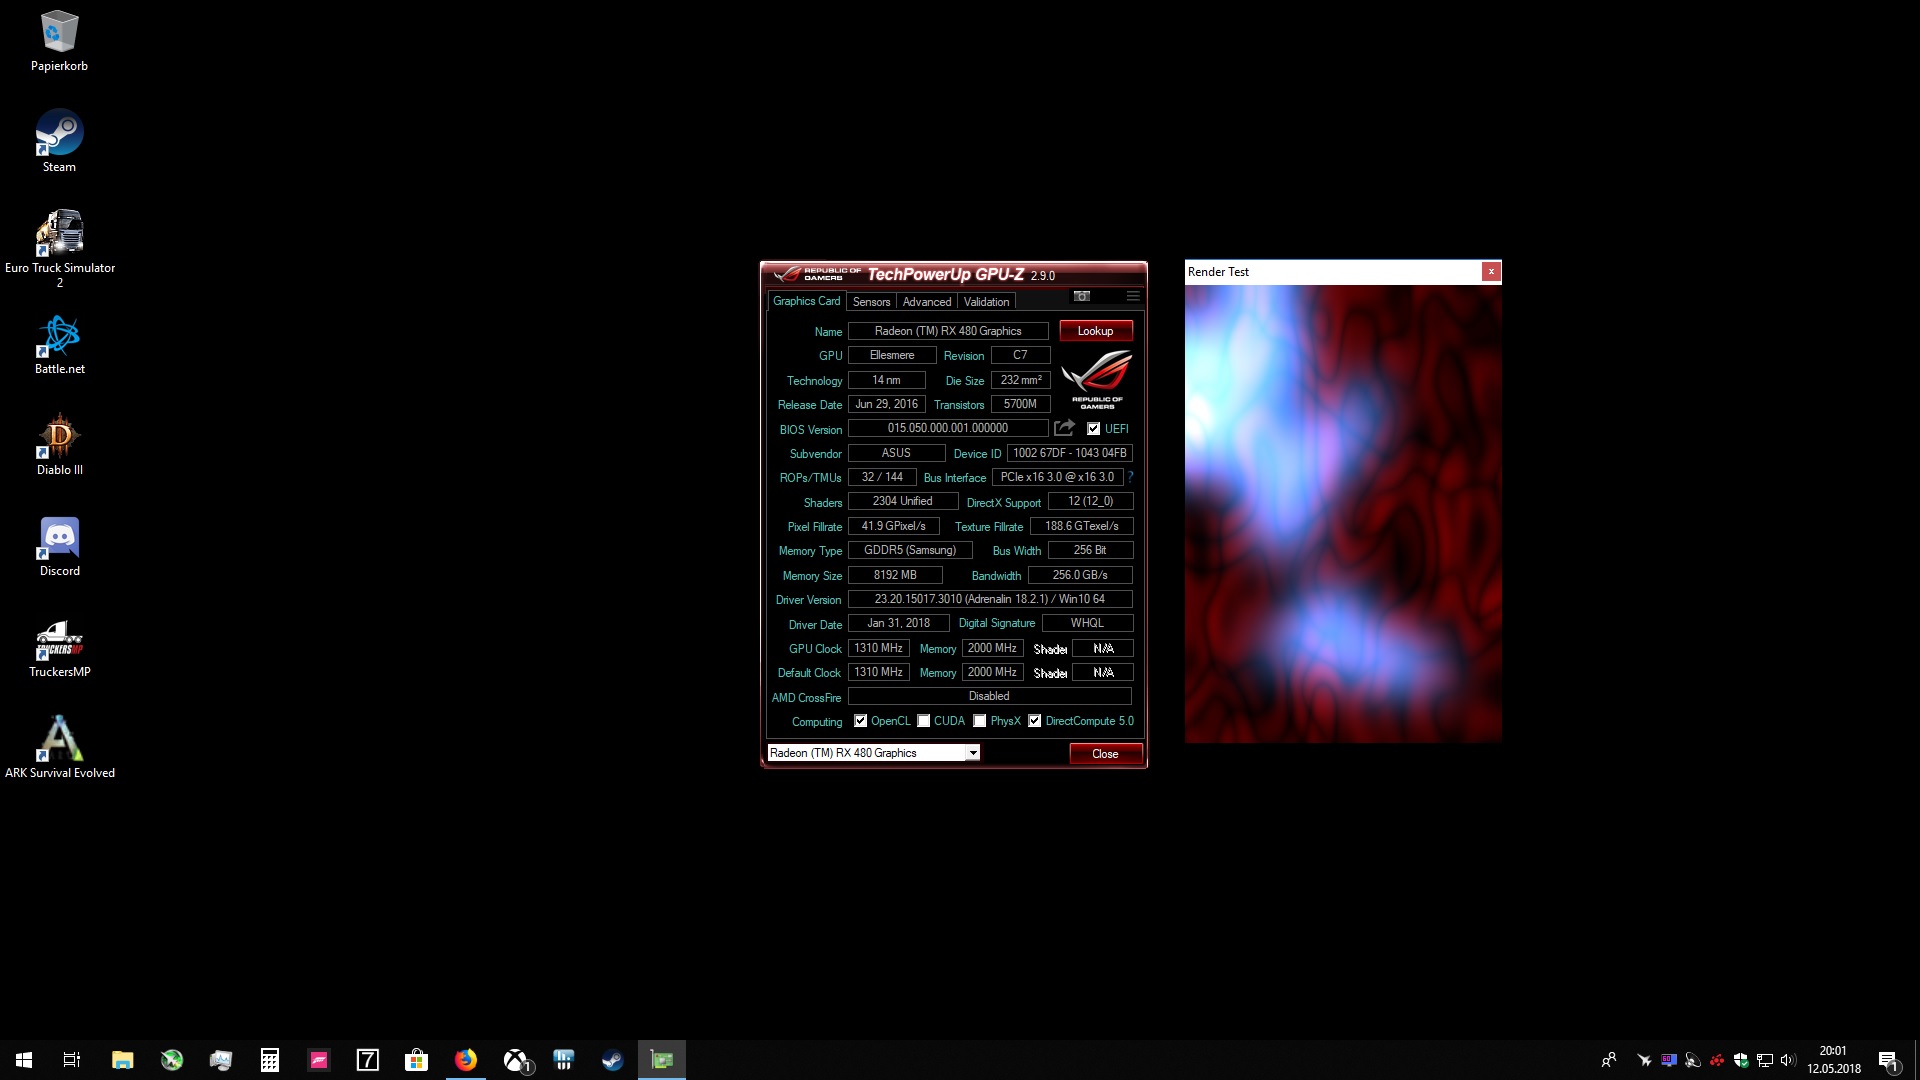Toggle the OpenCL checkbox
This screenshot has width=1920, height=1080.
tap(861, 721)
